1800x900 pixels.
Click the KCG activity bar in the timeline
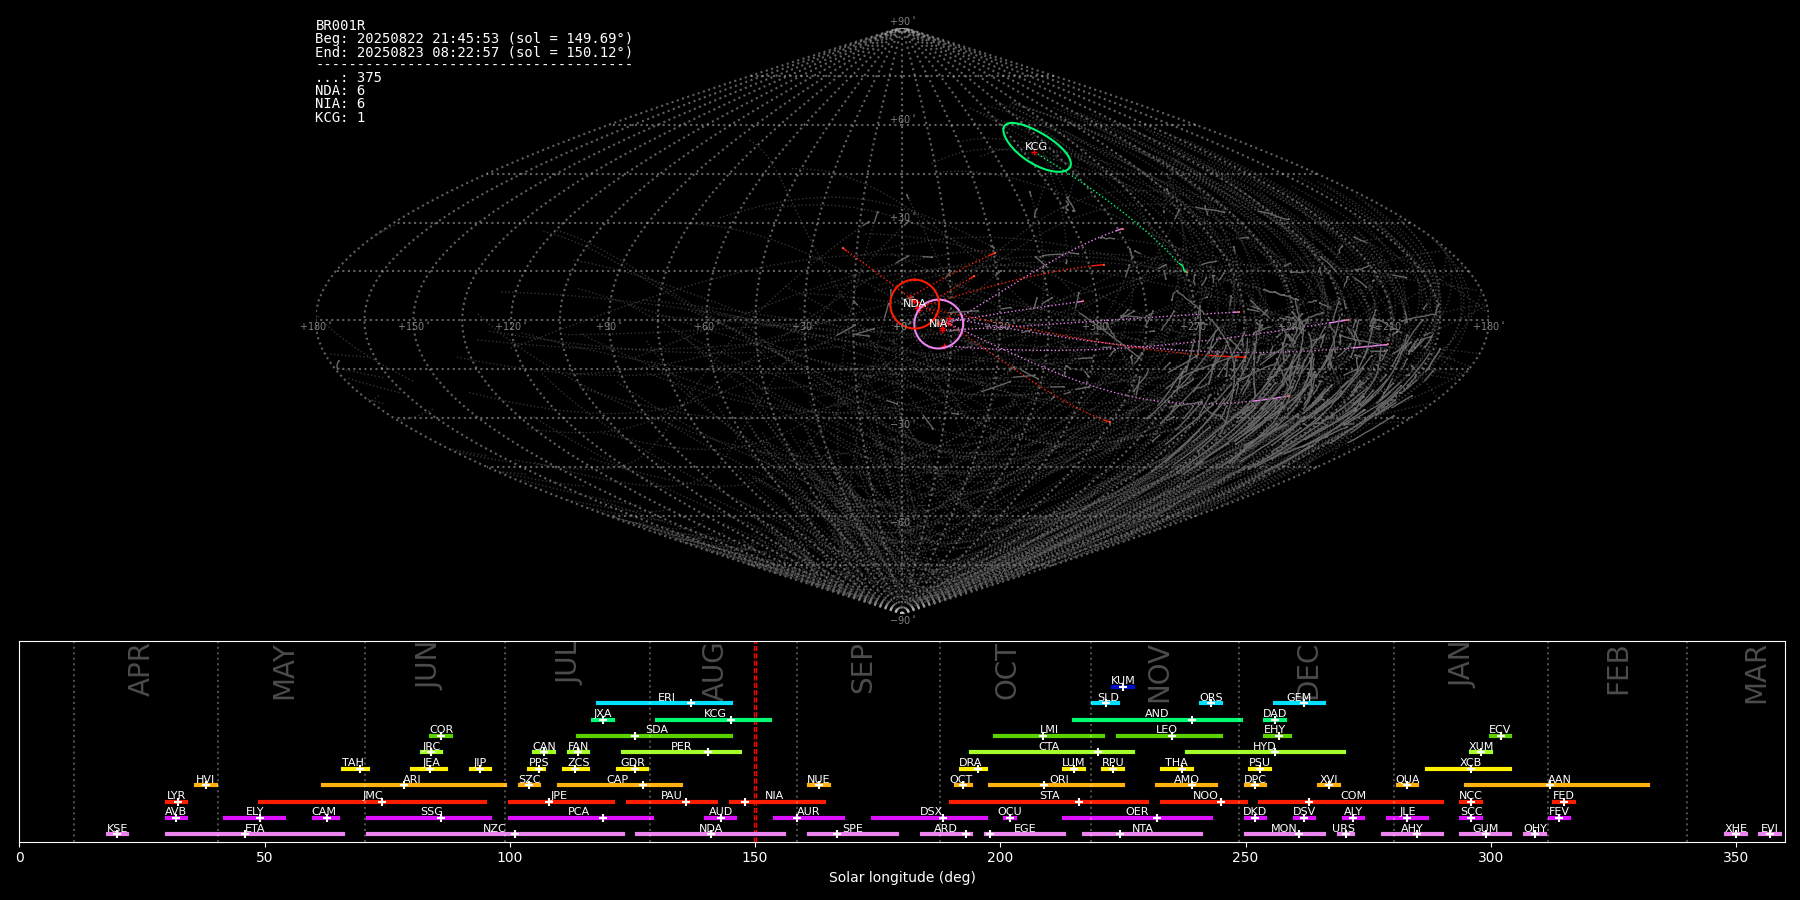pos(713,719)
